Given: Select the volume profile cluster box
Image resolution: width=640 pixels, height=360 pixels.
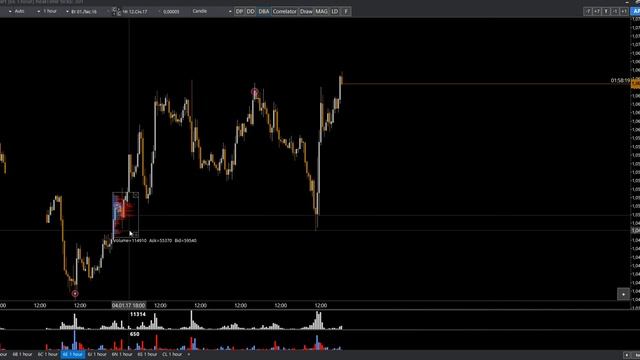Looking at the screenshot, I should click(x=125, y=215).
